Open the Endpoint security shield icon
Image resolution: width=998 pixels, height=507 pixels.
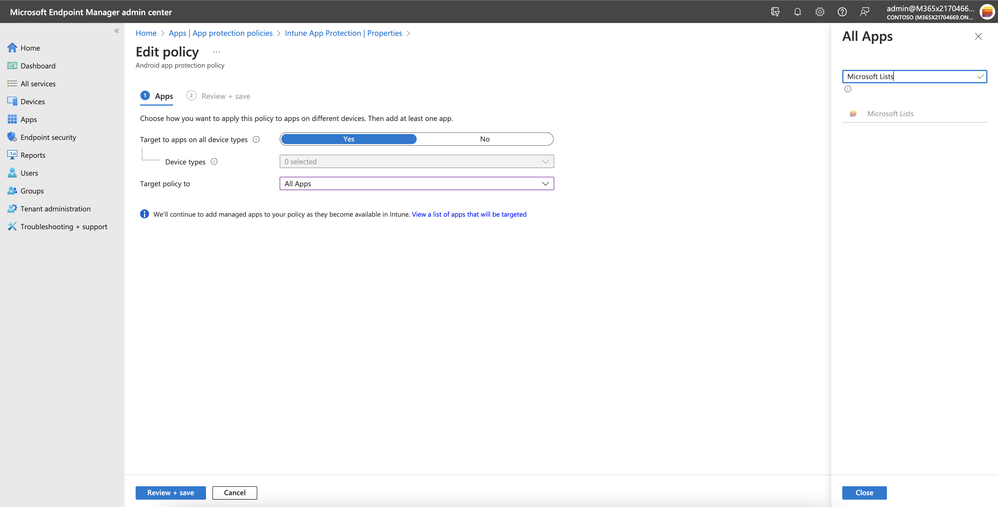pyautogui.click(x=12, y=137)
